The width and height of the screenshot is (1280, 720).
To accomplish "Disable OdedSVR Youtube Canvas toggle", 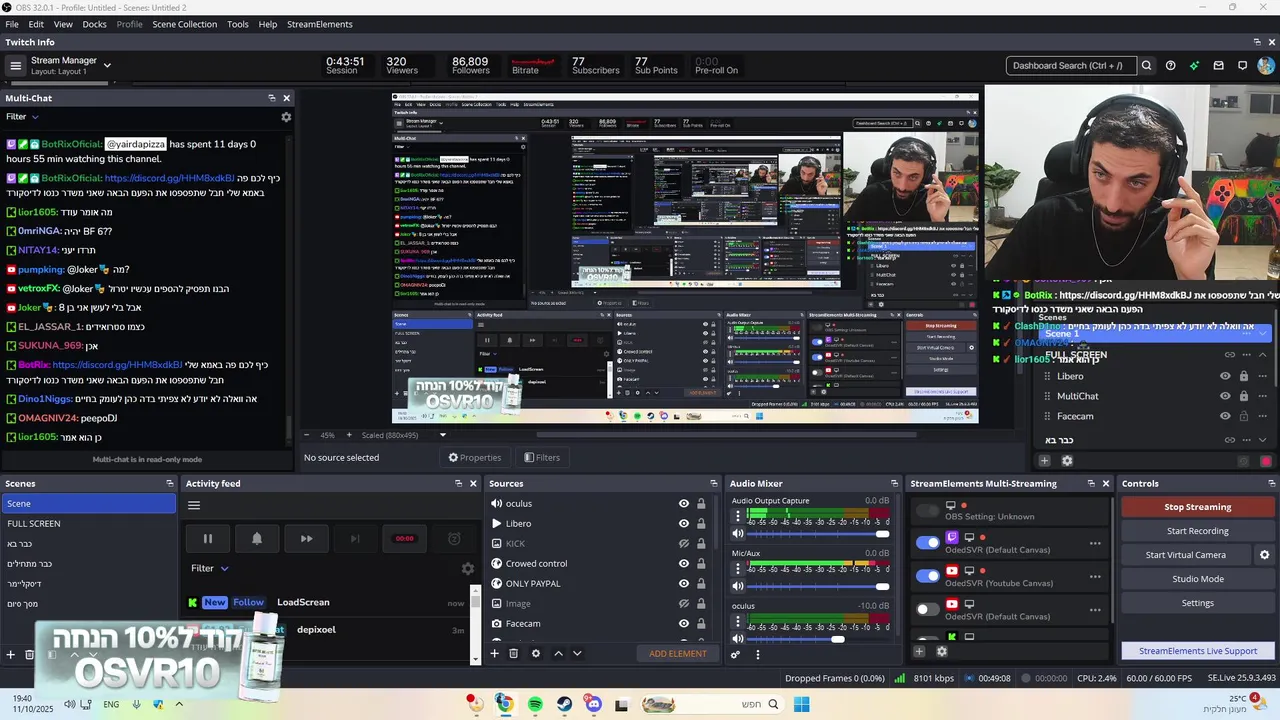I will 928,576.
